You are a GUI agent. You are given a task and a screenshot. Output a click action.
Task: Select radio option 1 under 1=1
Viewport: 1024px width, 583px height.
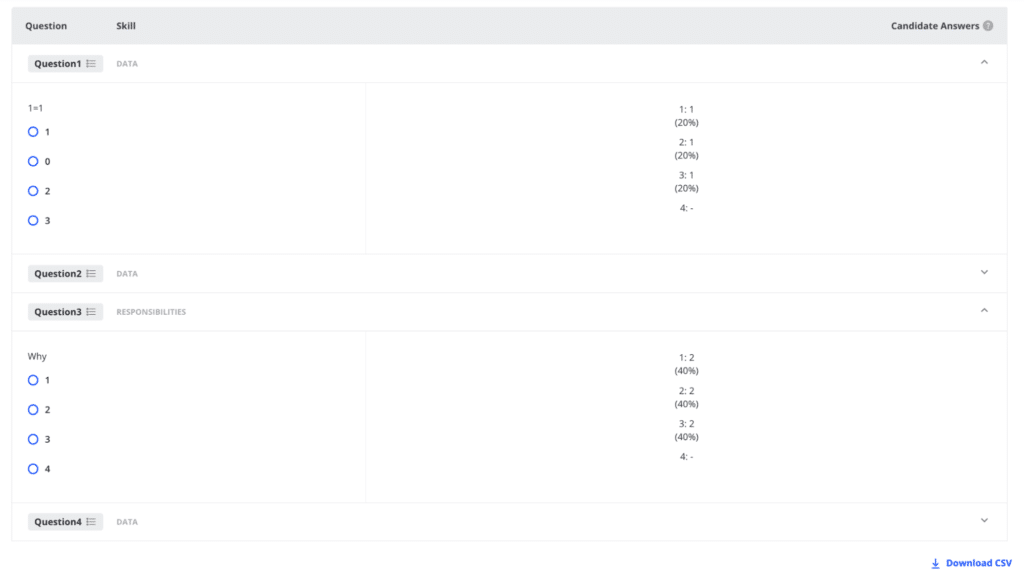tap(33, 132)
